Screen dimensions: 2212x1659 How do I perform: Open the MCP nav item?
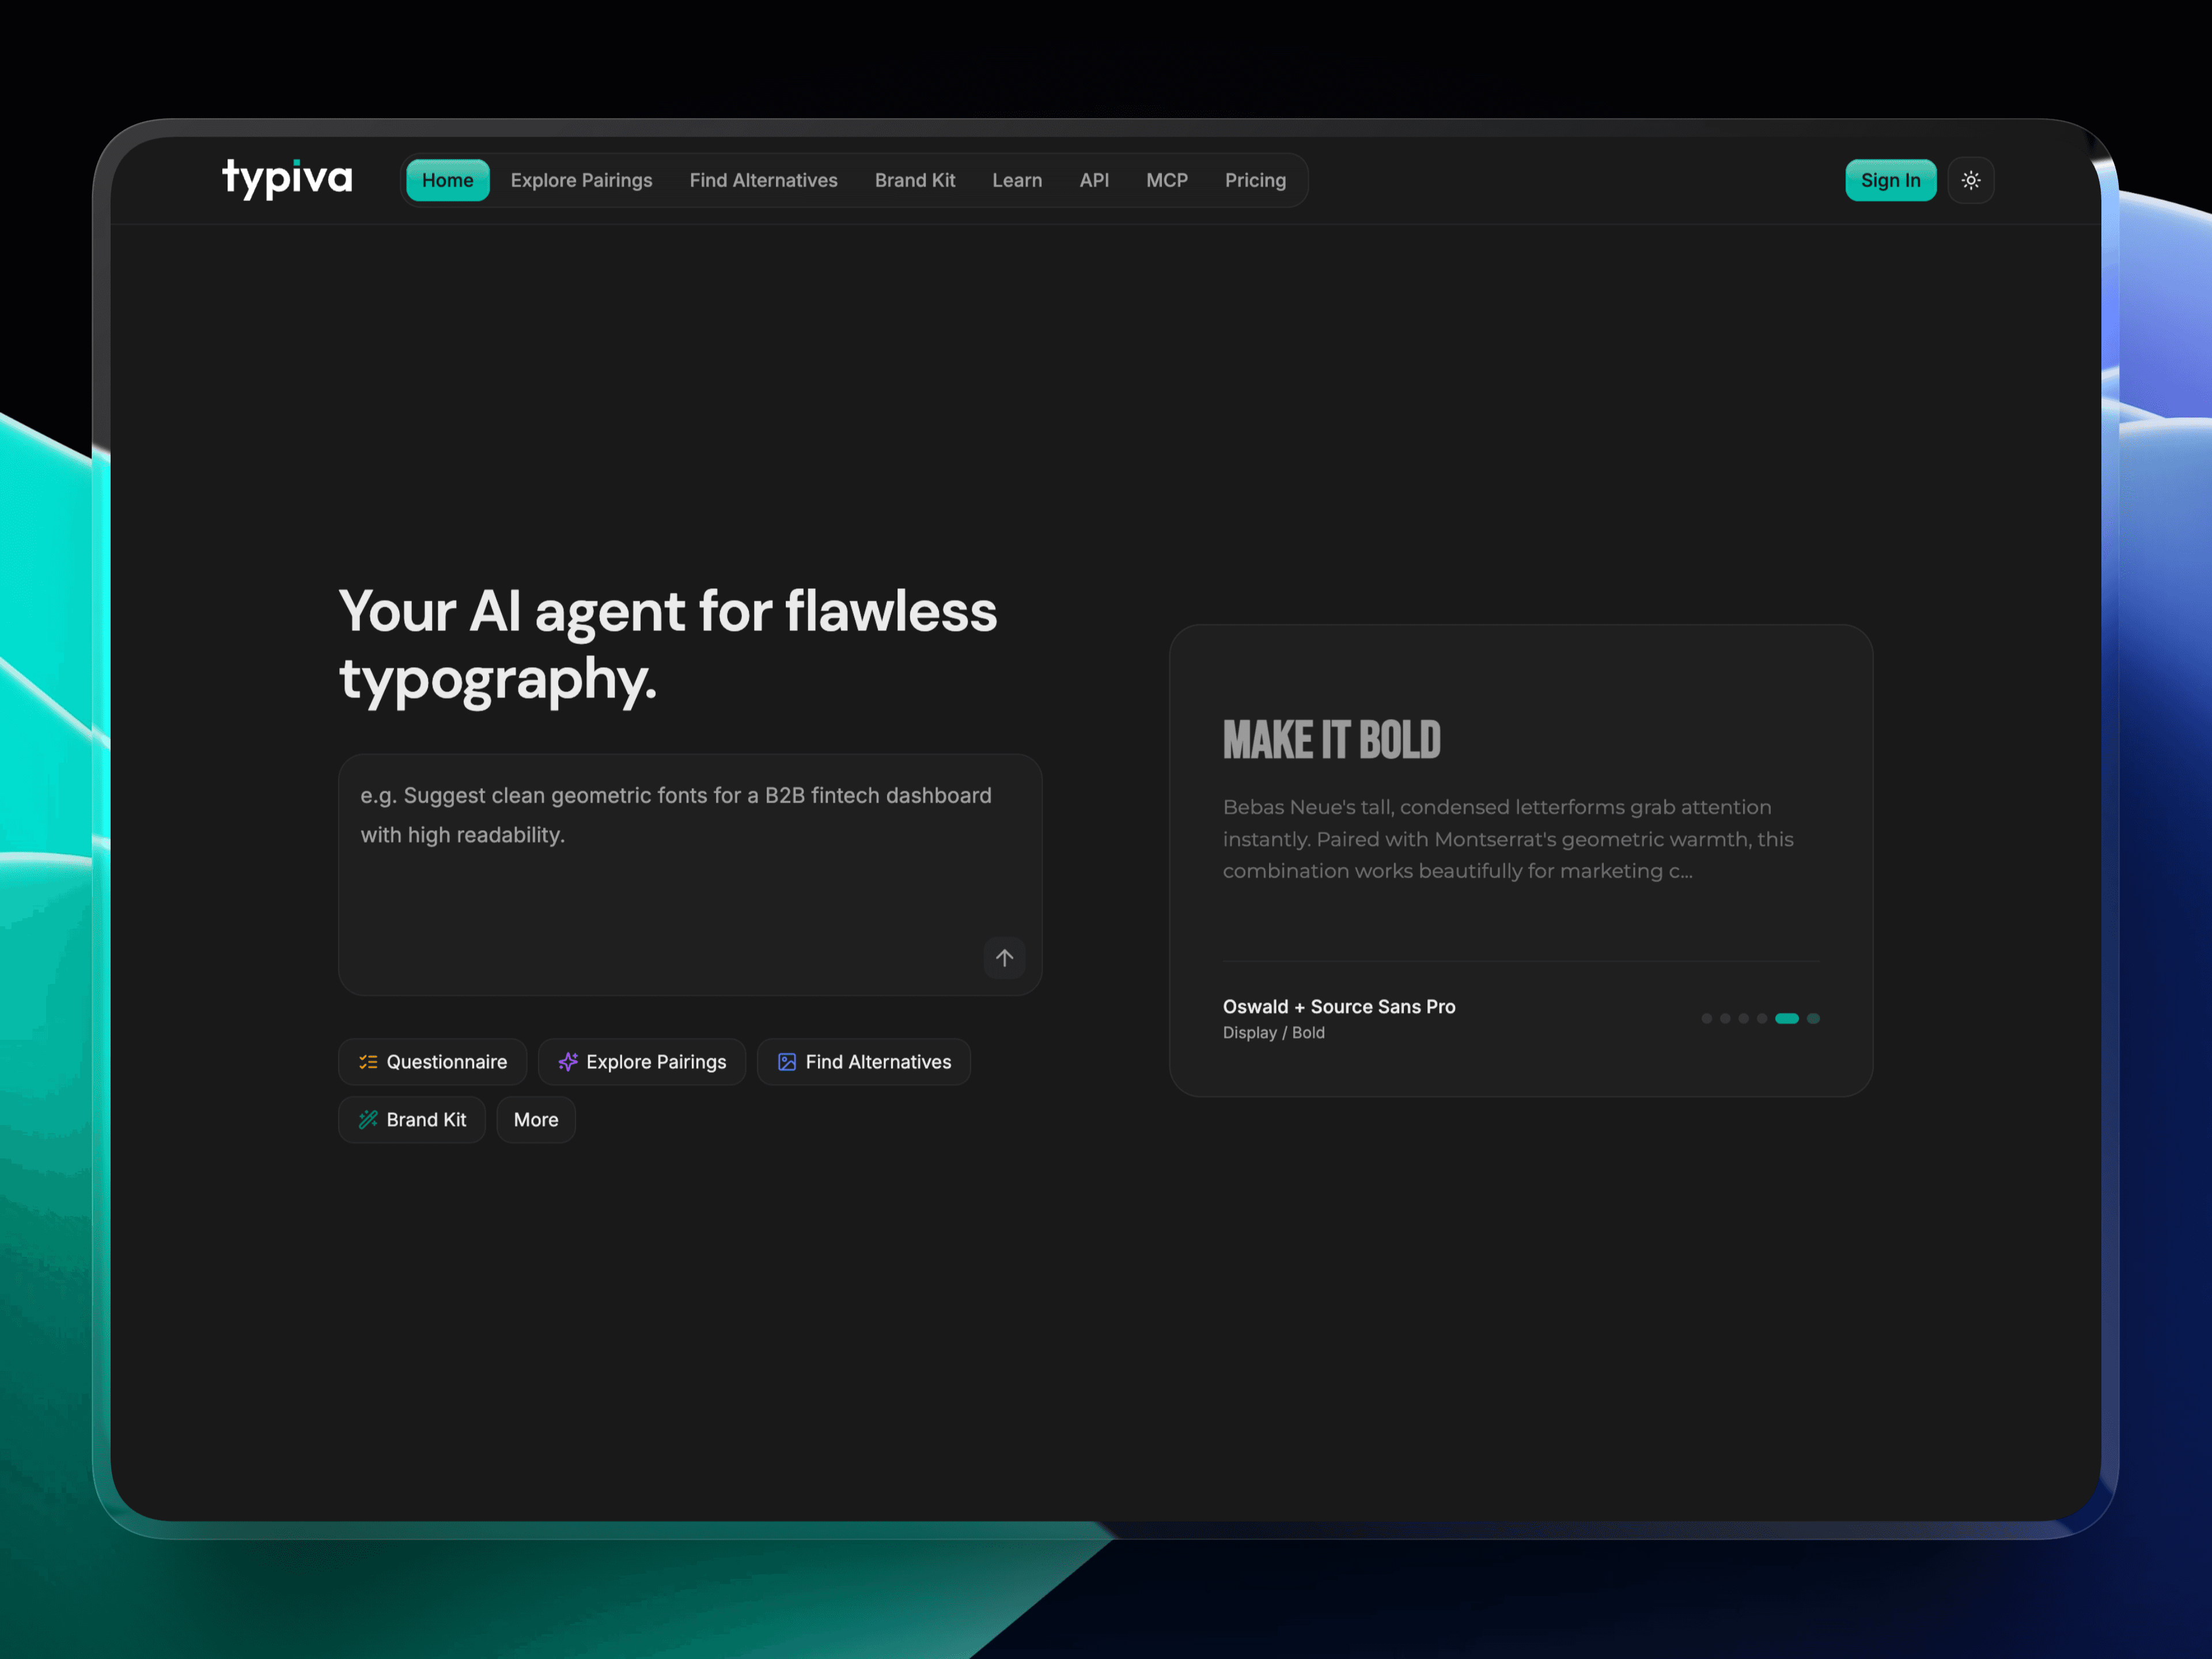1166,180
